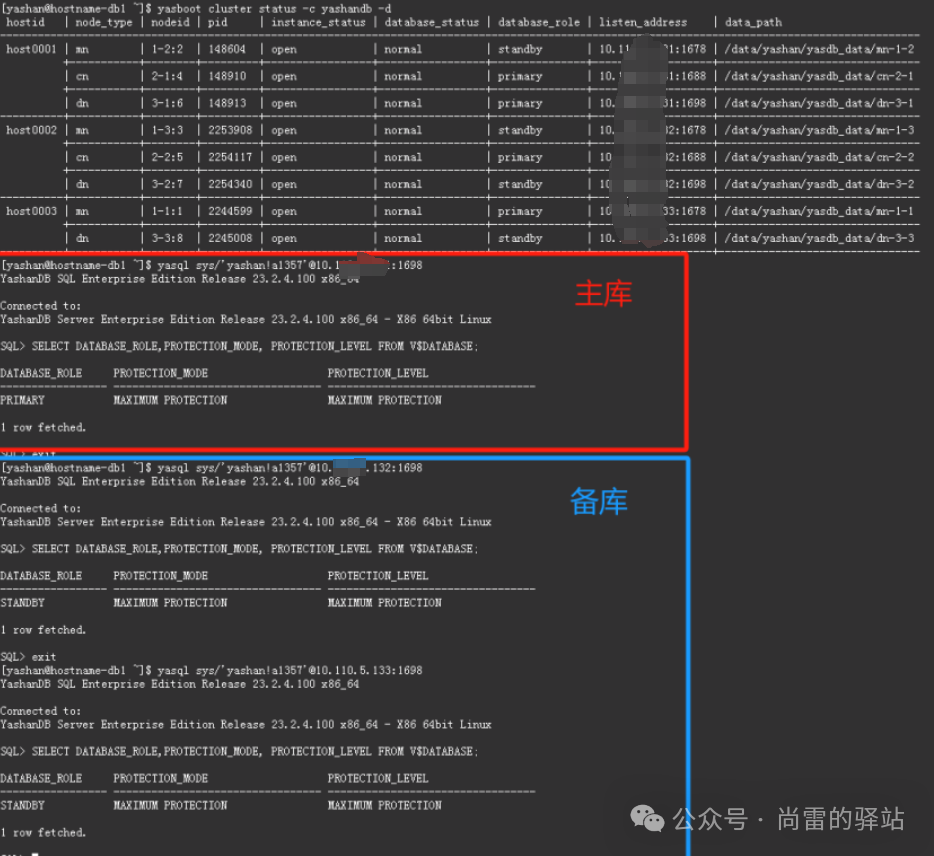Click node_type 'cn' in the nodeid 2-2:5 row

tap(82, 157)
